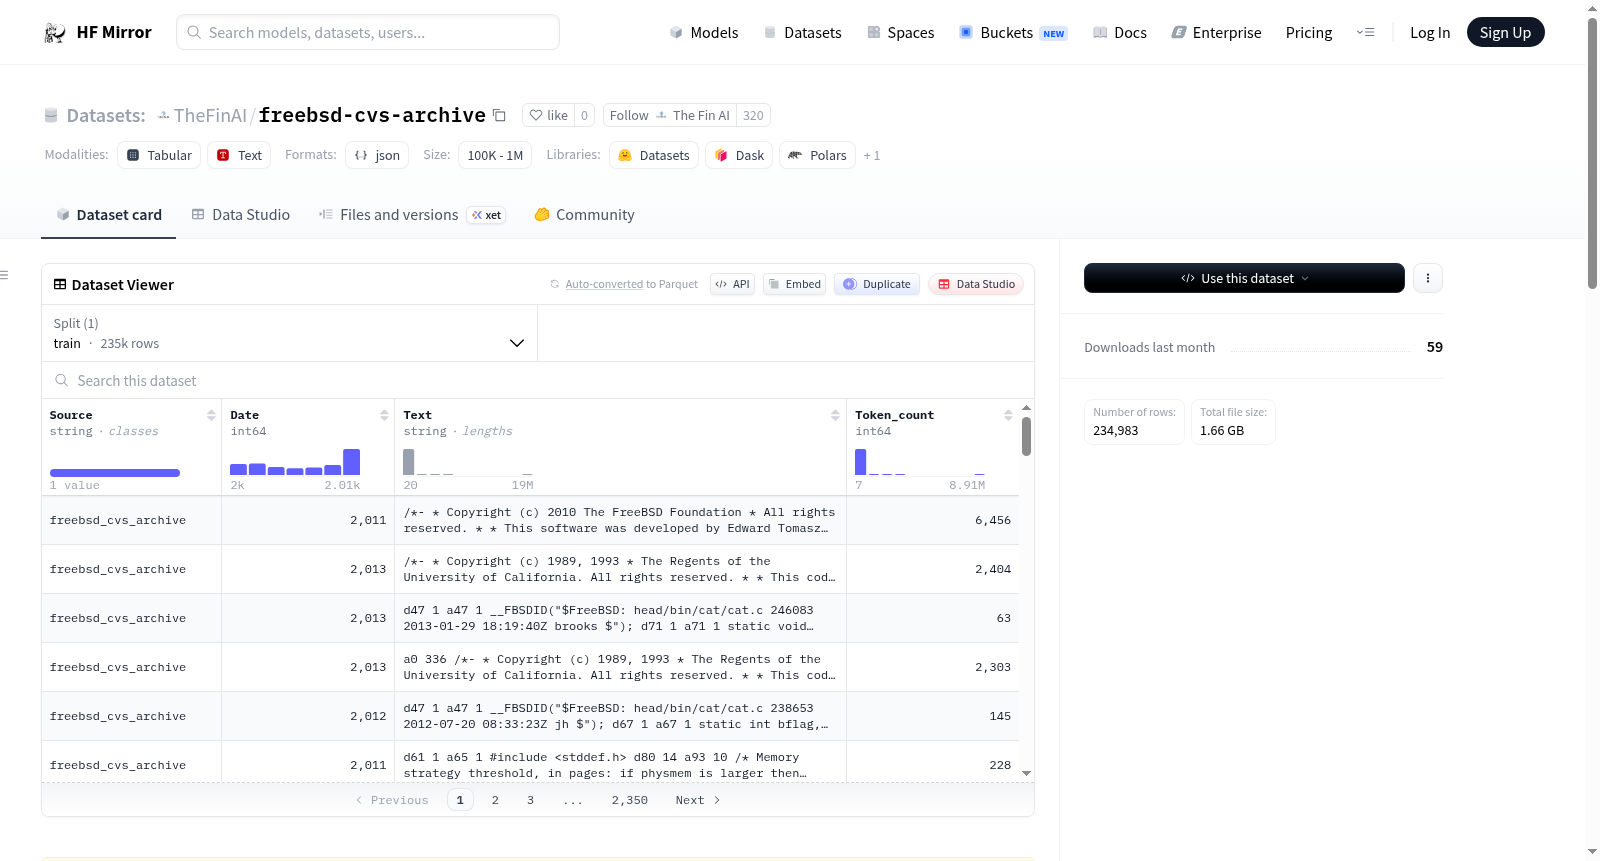Open the Community tab
Screen dimensions: 1600x861
[584, 215]
